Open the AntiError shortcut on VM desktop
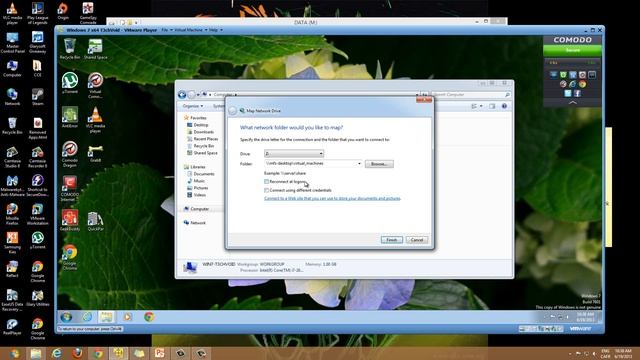This screenshot has width=640, height=360. pyautogui.click(x=70, y=117)
